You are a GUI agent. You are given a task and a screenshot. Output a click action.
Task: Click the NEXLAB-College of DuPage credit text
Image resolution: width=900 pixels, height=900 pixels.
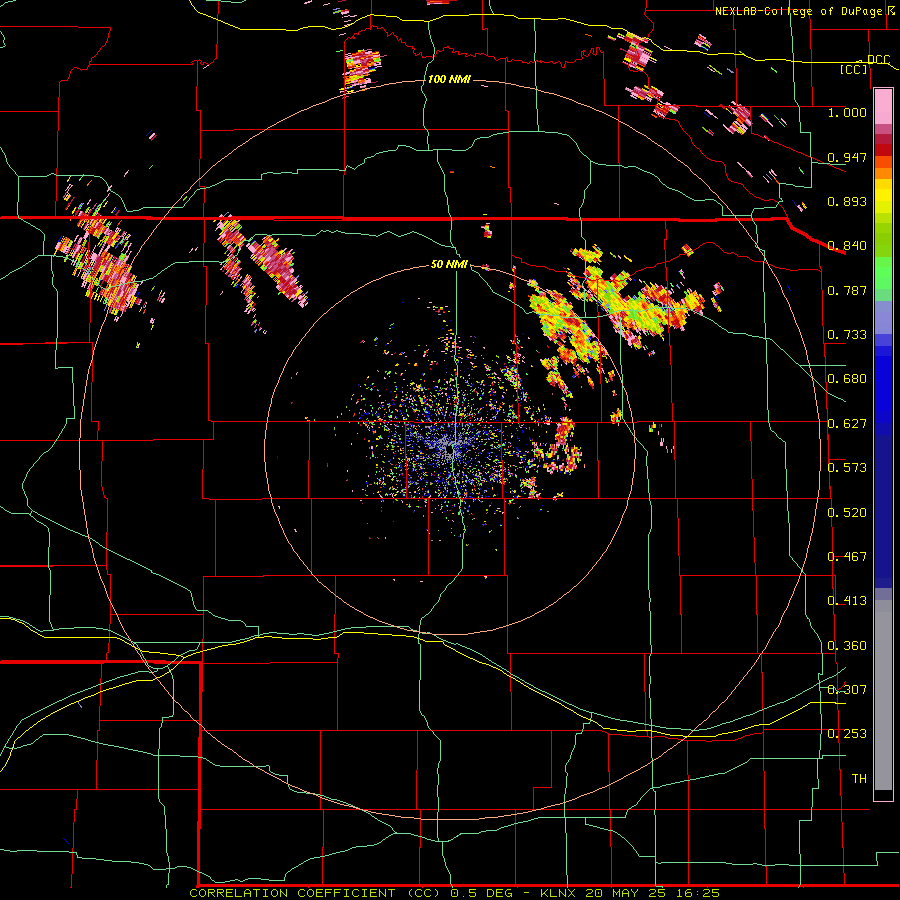point(798,11)
